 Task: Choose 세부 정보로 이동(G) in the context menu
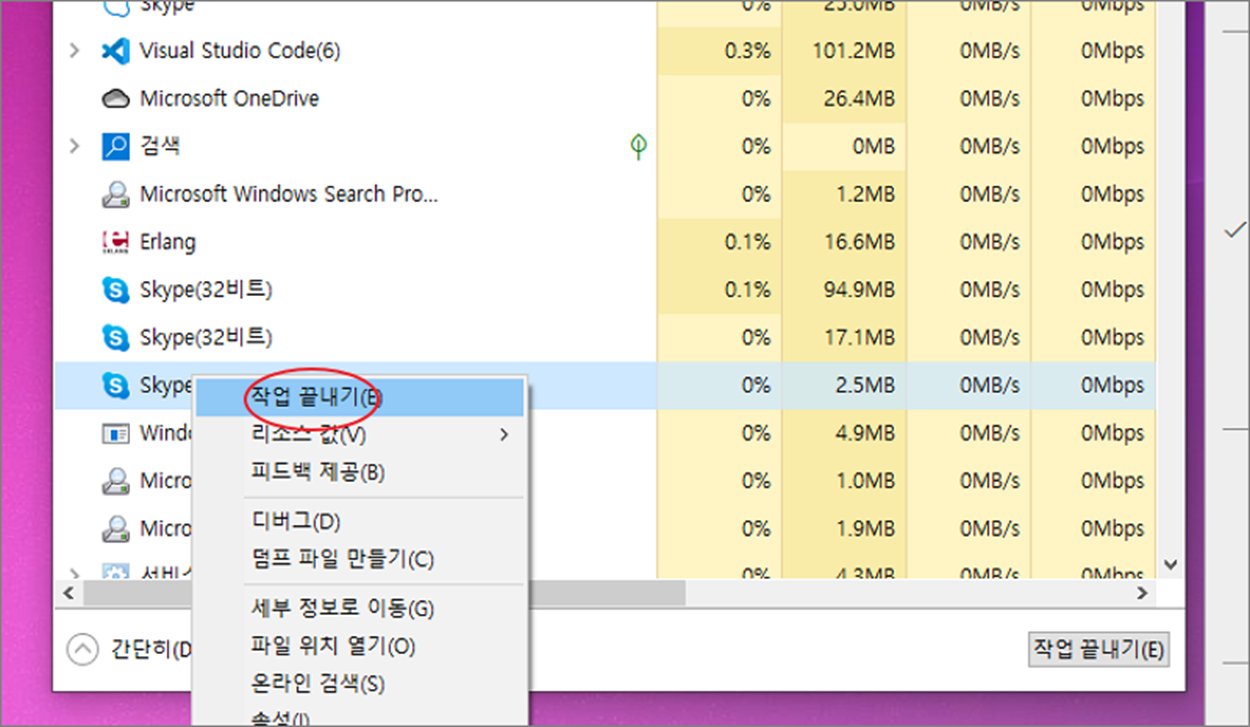(358, 608)
